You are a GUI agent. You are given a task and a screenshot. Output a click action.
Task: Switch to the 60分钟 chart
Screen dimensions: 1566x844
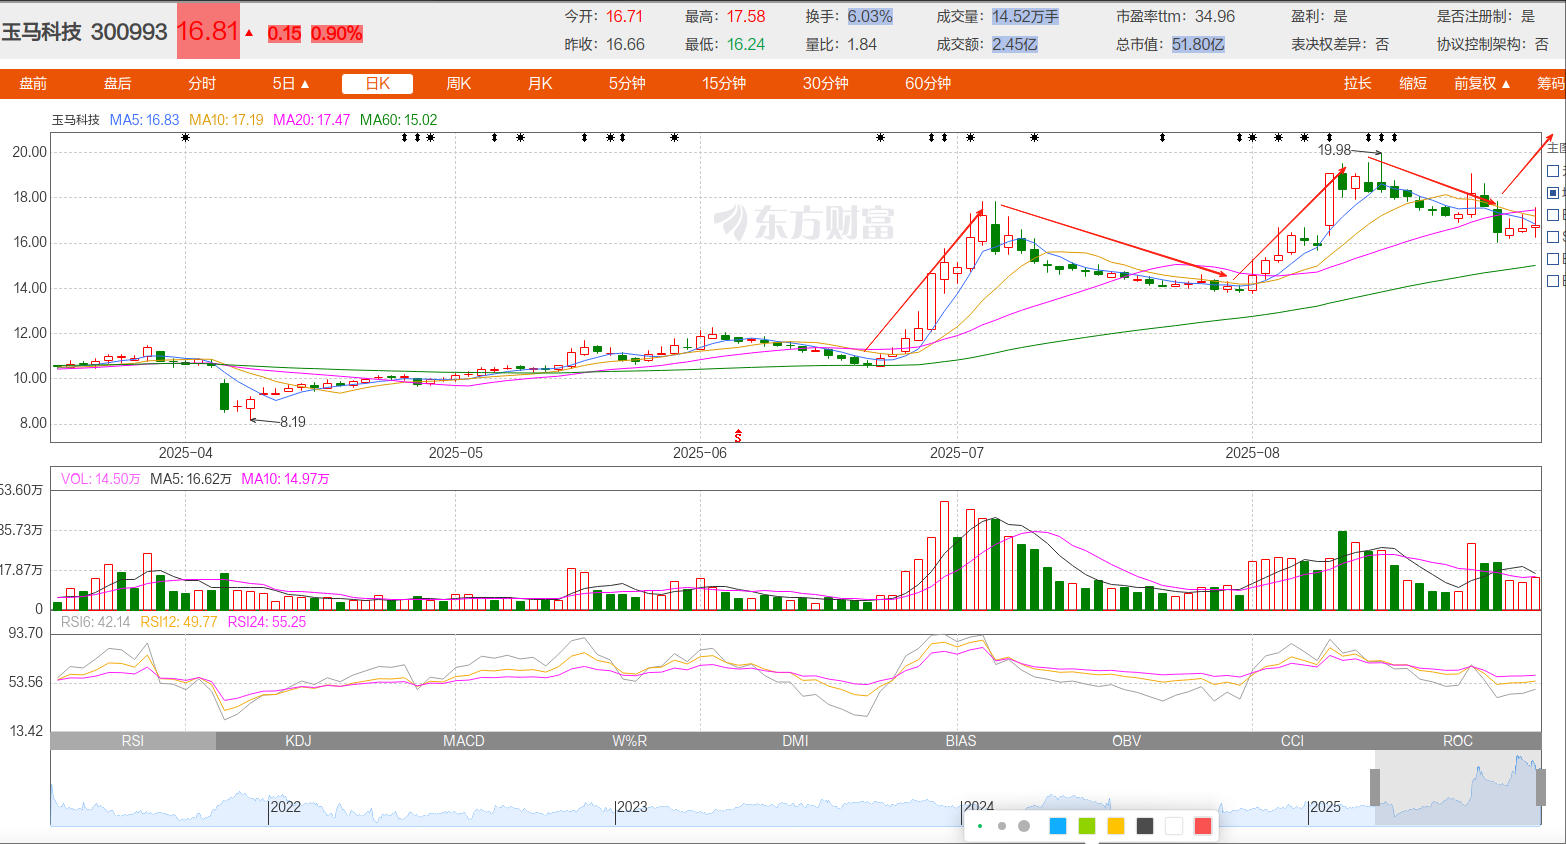point(928,84)
